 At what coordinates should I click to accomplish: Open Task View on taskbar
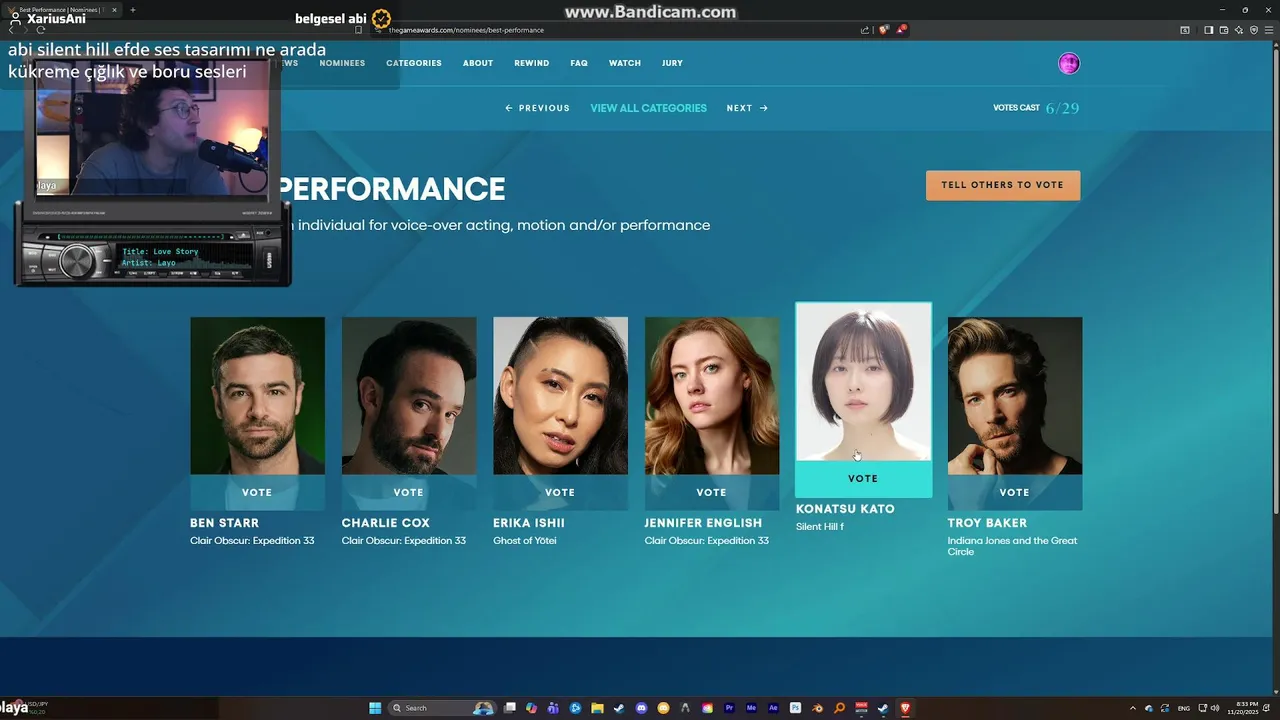point(510,708)
